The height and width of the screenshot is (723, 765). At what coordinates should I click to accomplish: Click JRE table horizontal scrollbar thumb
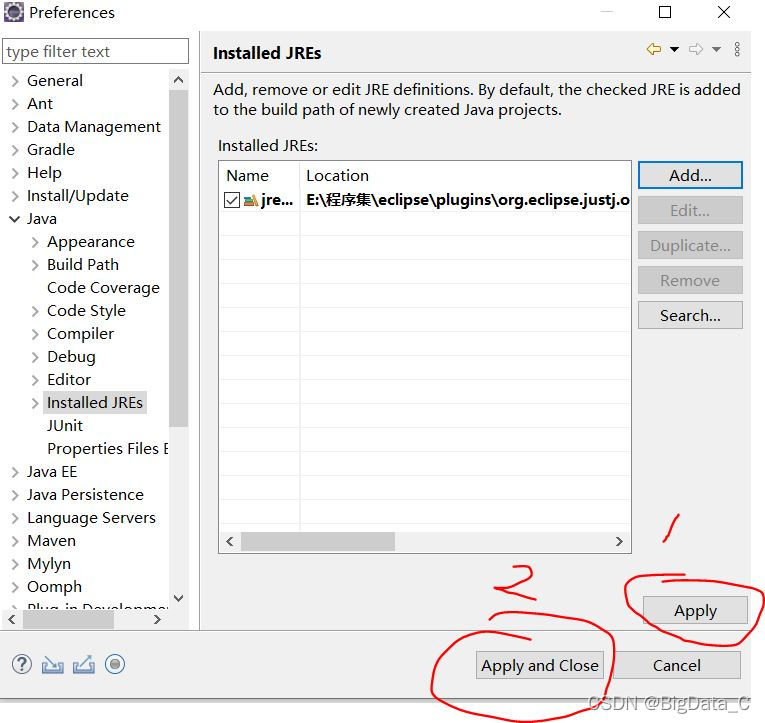pyautogui.click(x=318, y=542)
